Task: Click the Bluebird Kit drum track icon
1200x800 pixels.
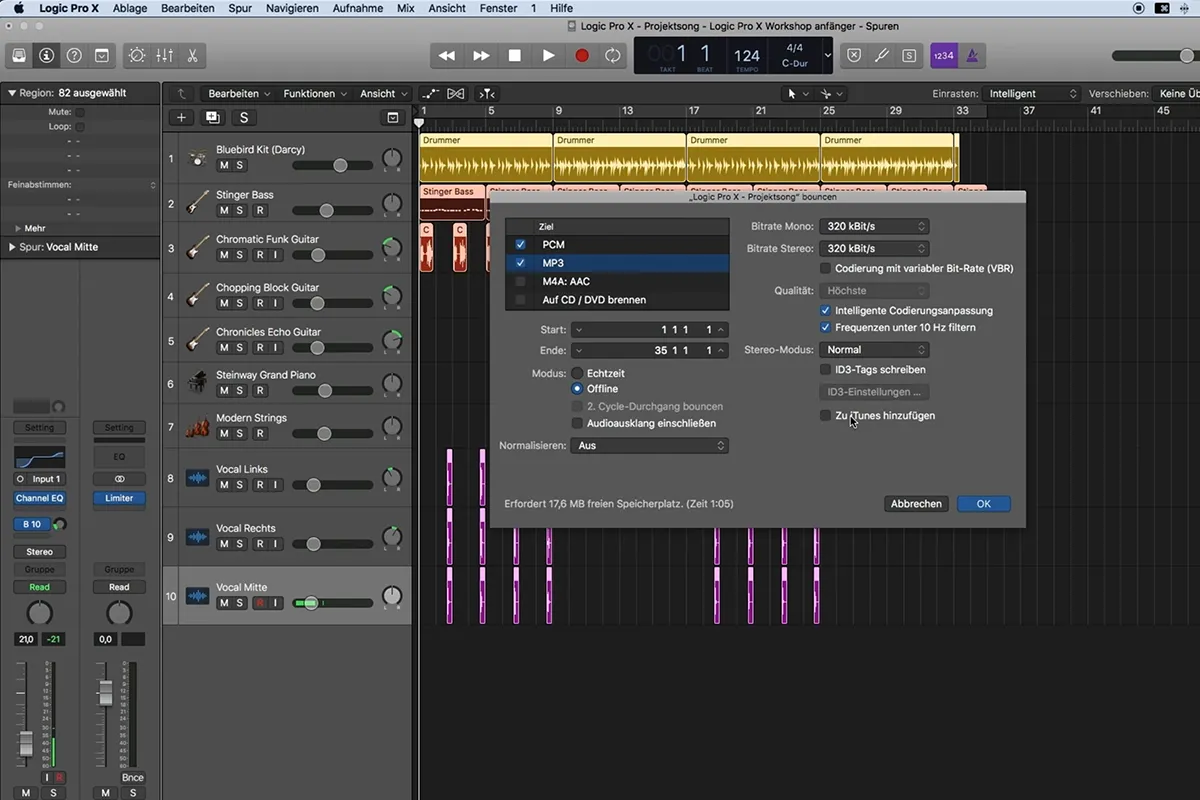Action: (x=197, y=158)
